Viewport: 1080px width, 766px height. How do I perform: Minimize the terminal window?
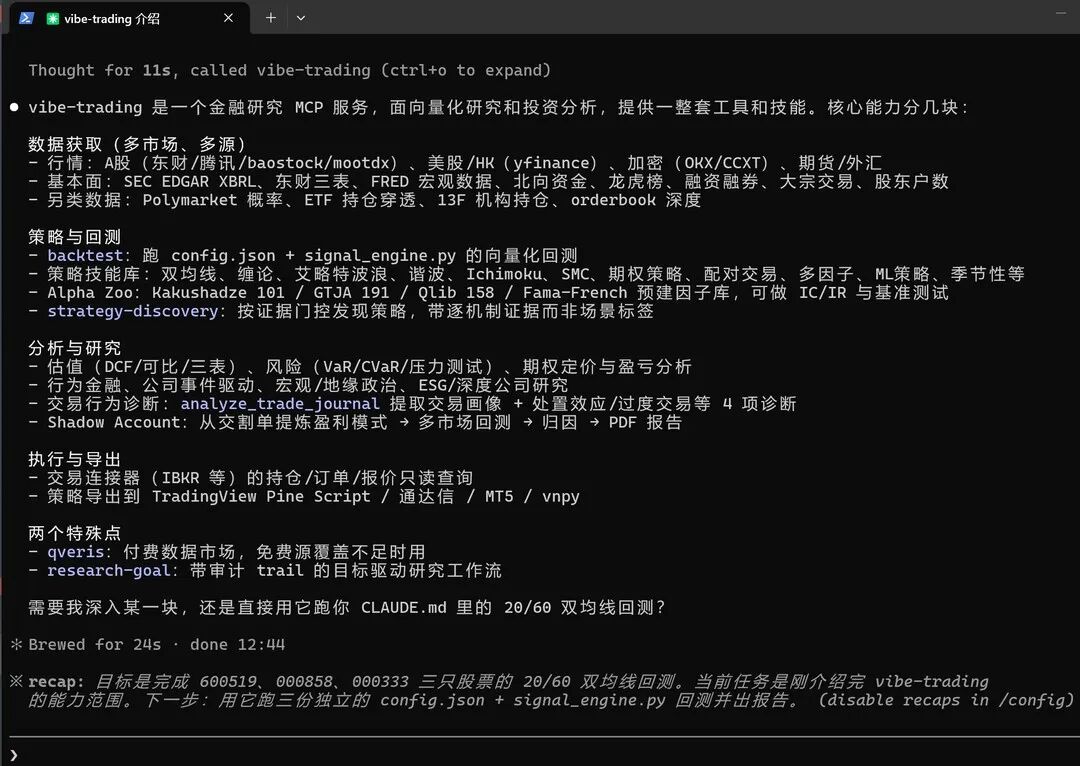pyautogui.click(x=1061, y=13)
